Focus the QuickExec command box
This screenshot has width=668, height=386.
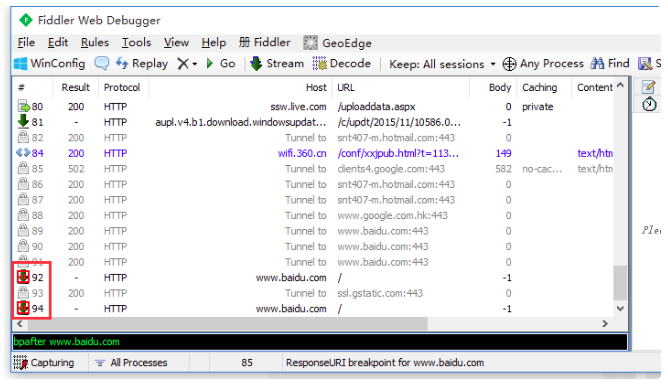pos(320,342)
